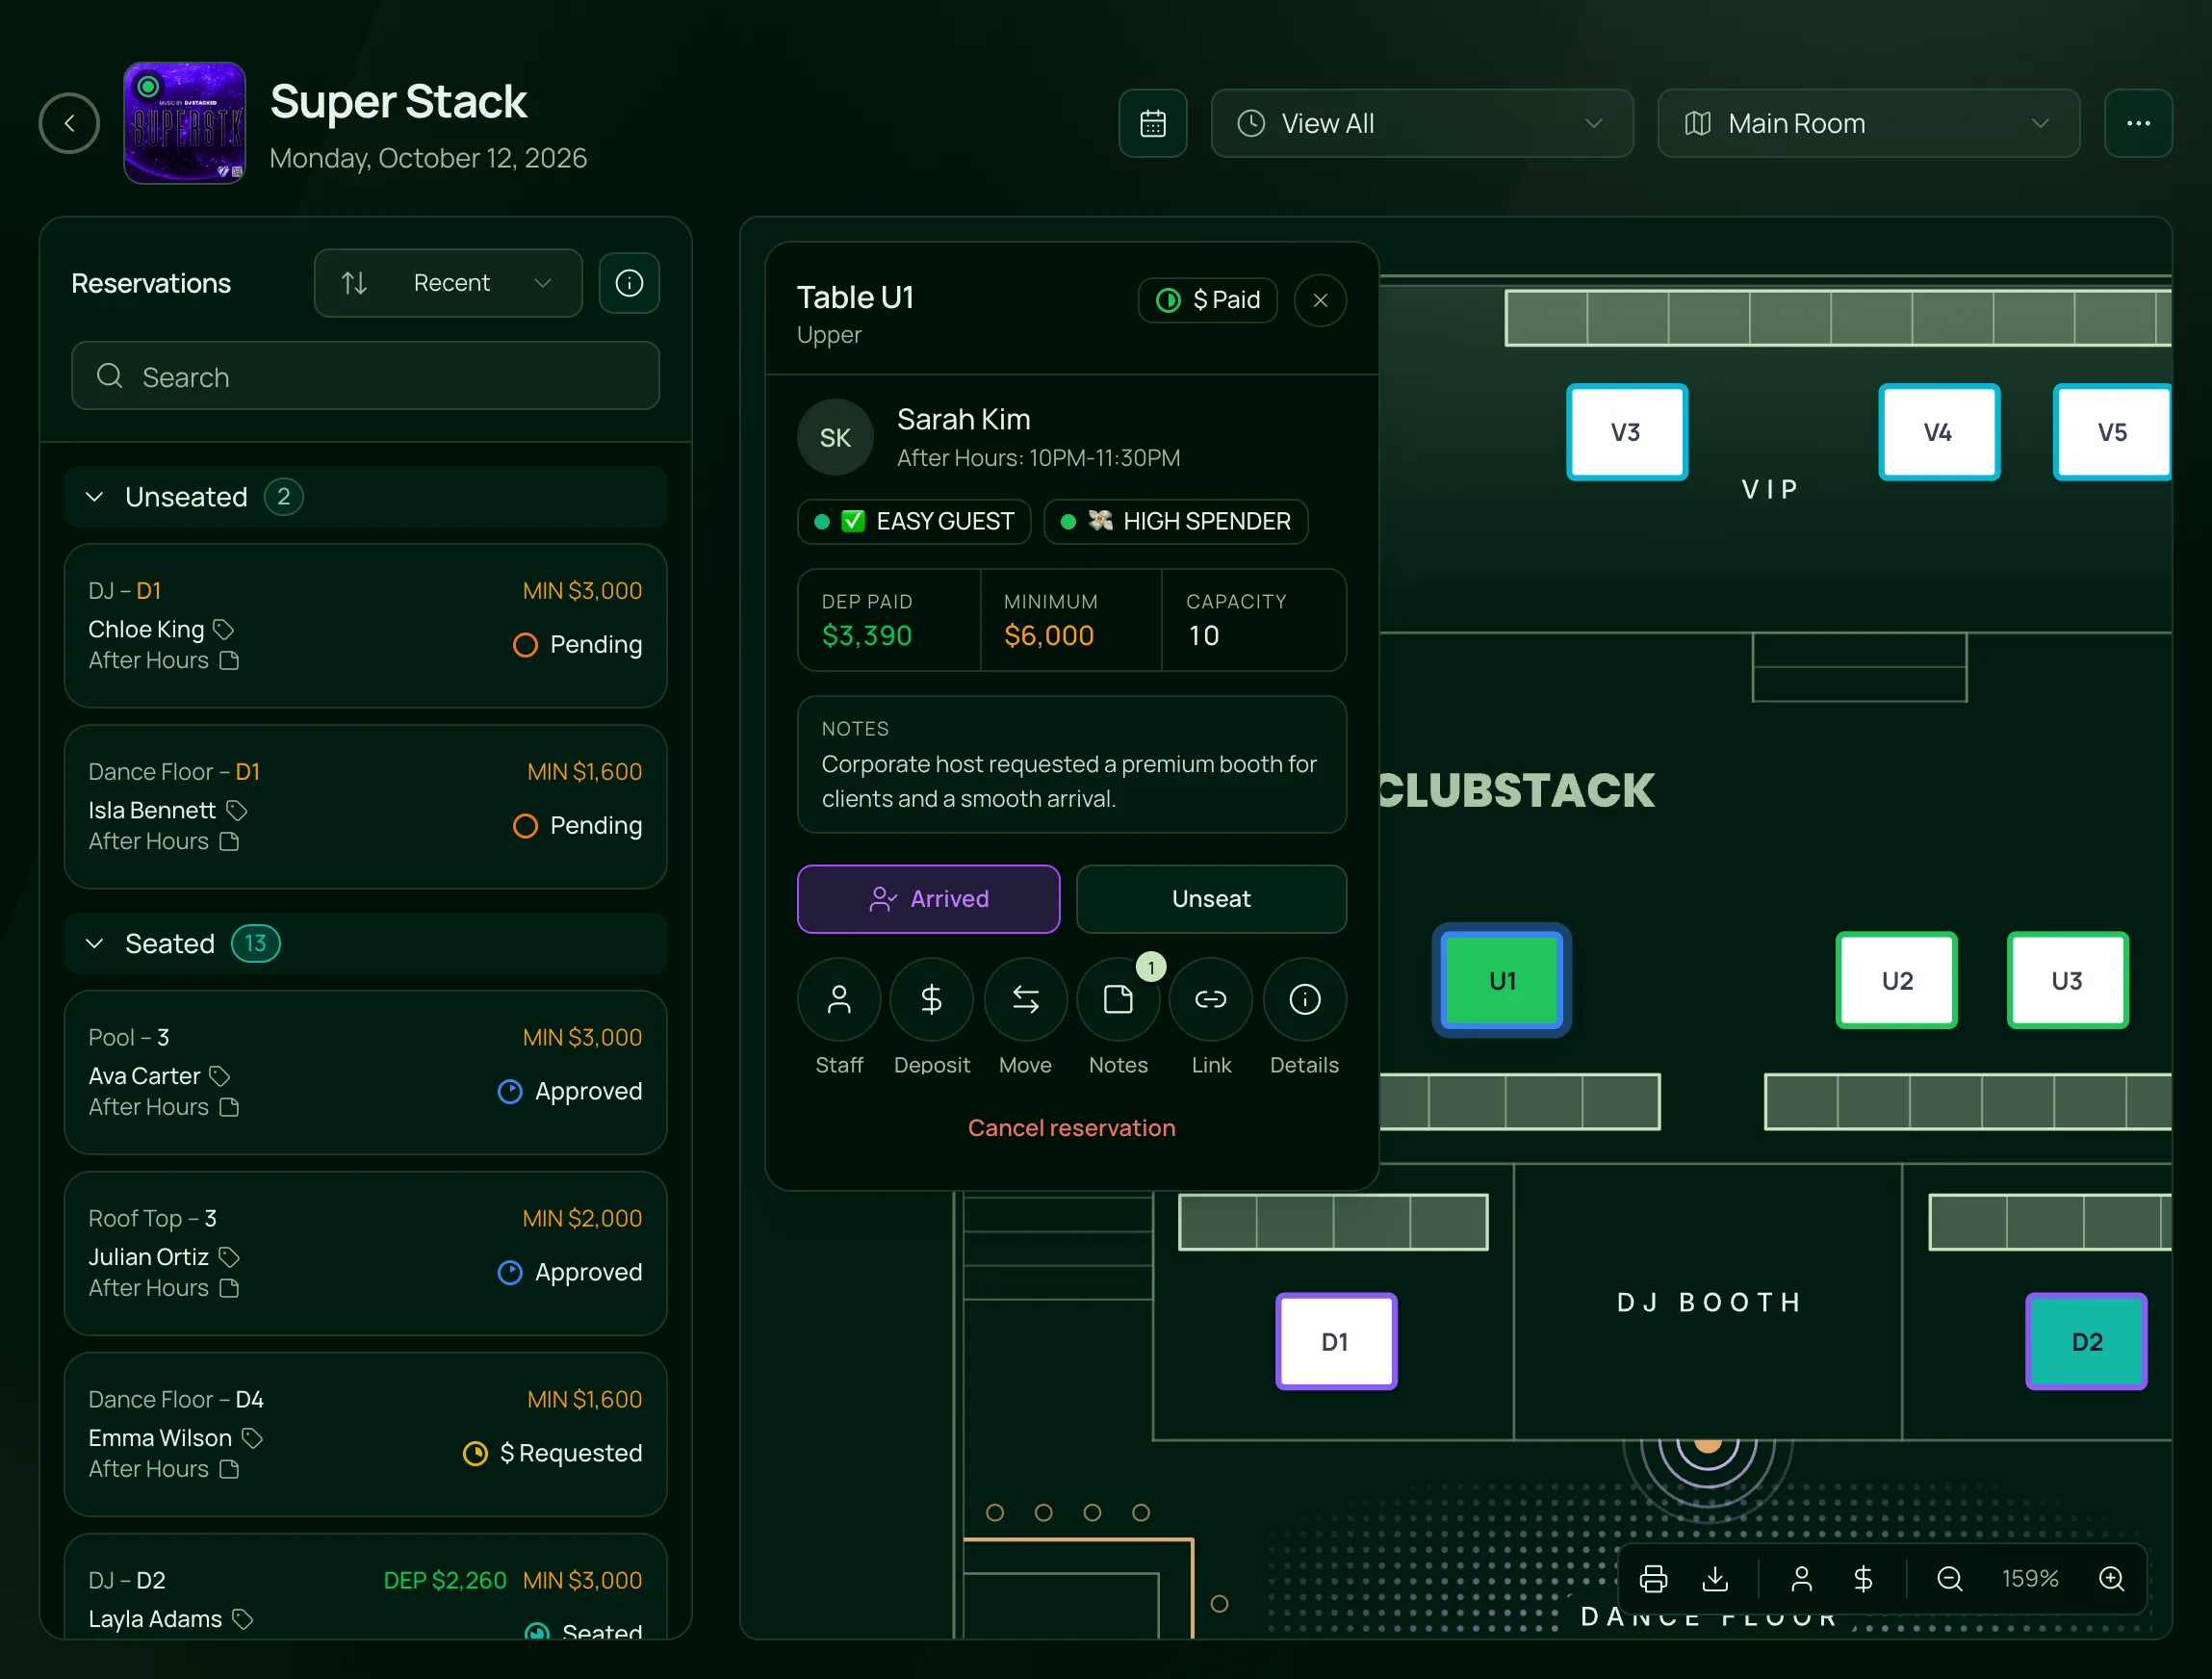Click the note icon on Julian Ortiz's After Hours
The height and width of the screenshot is (1679, 2212).
point(229,1289)
